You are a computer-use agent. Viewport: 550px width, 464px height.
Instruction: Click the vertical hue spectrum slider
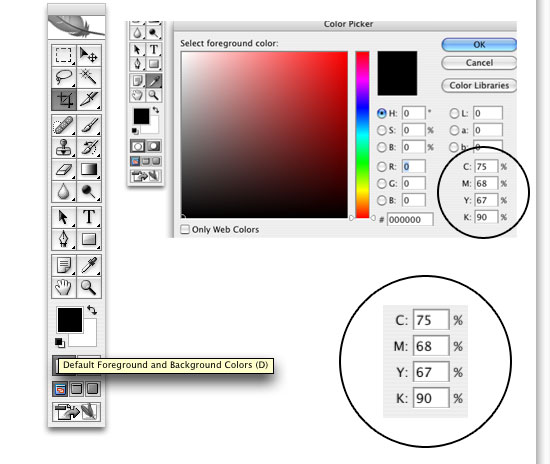point(362,135)
